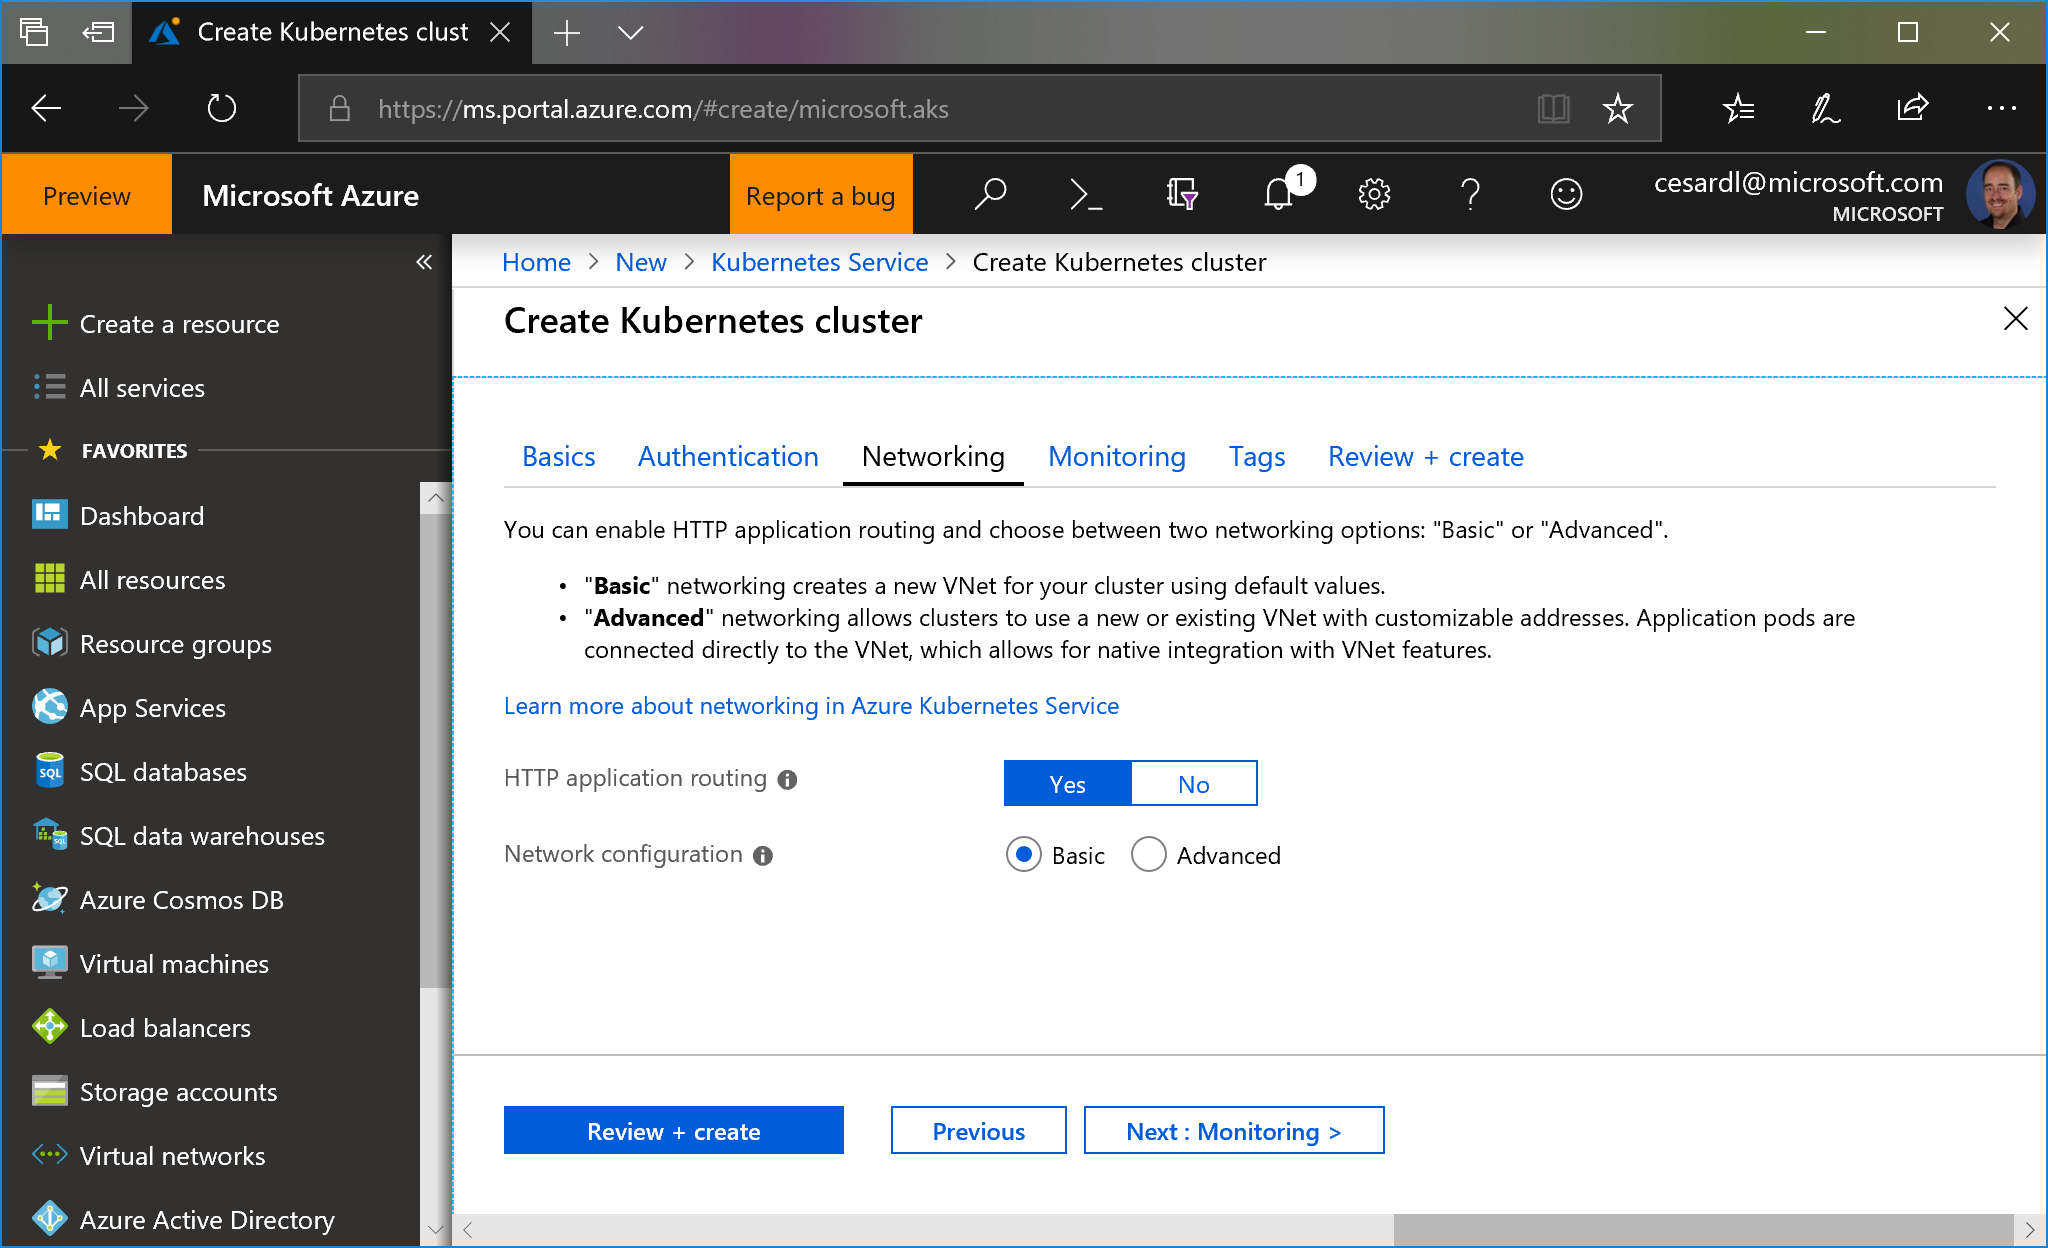Go back using browser back arrow

46,108
